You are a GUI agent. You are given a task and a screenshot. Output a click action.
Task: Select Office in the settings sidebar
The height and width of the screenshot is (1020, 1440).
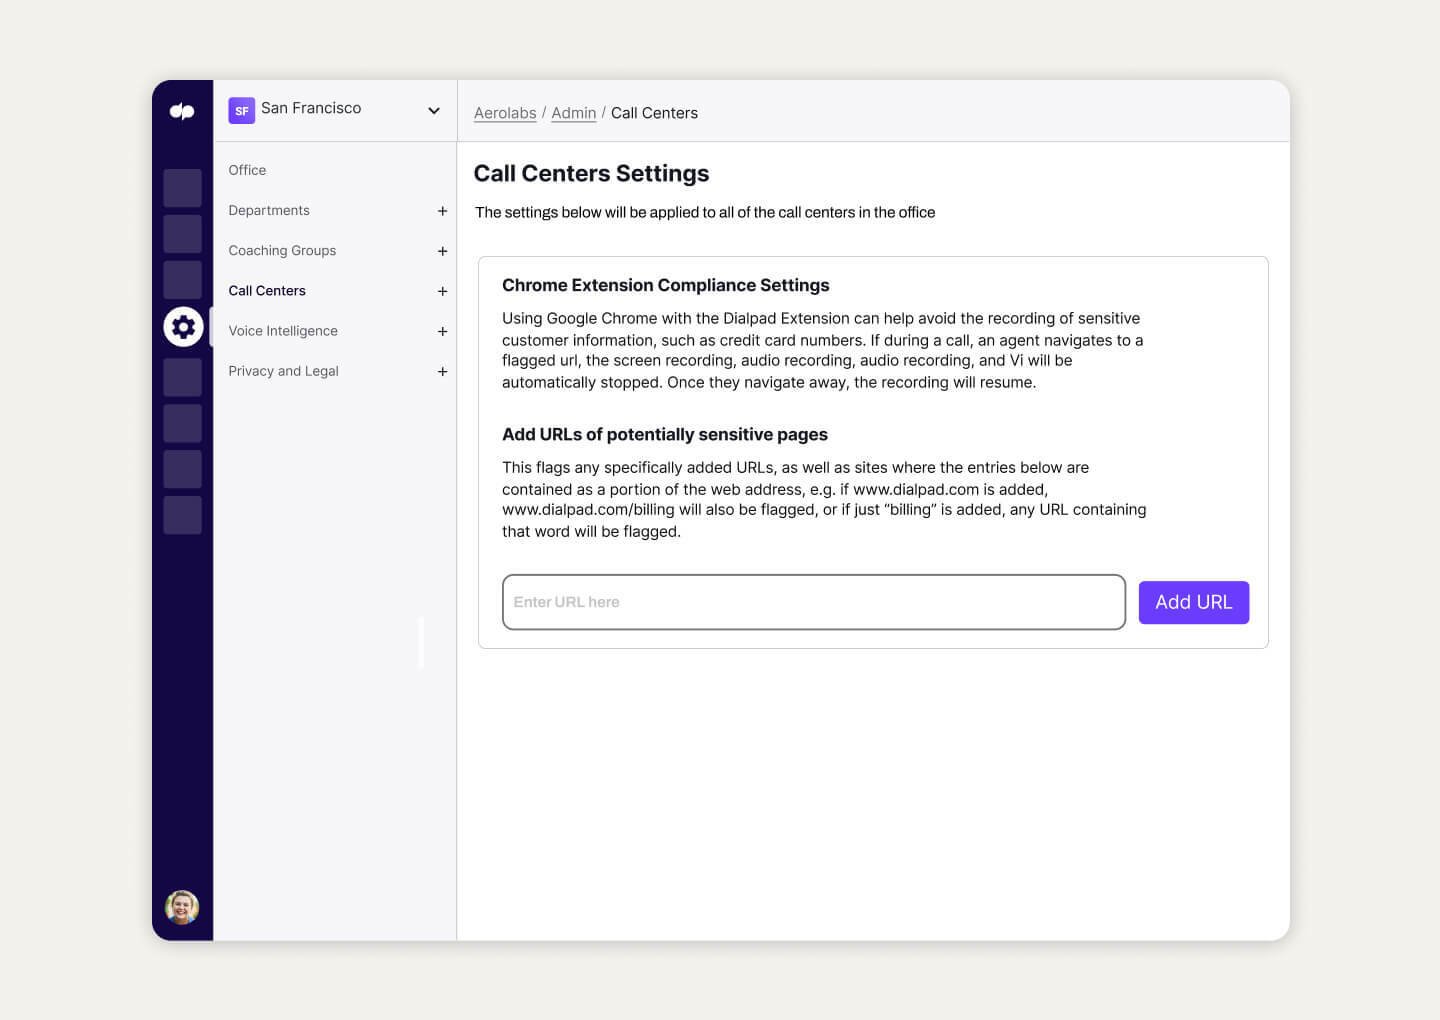point(247,170)
